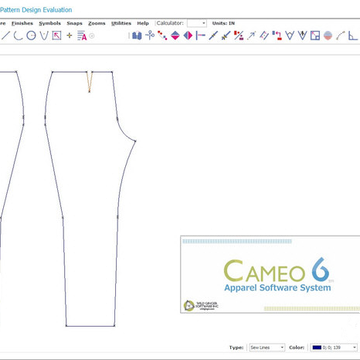Open the Finishes menu
The image size is (360, 360).
click(x=22, y=23)
